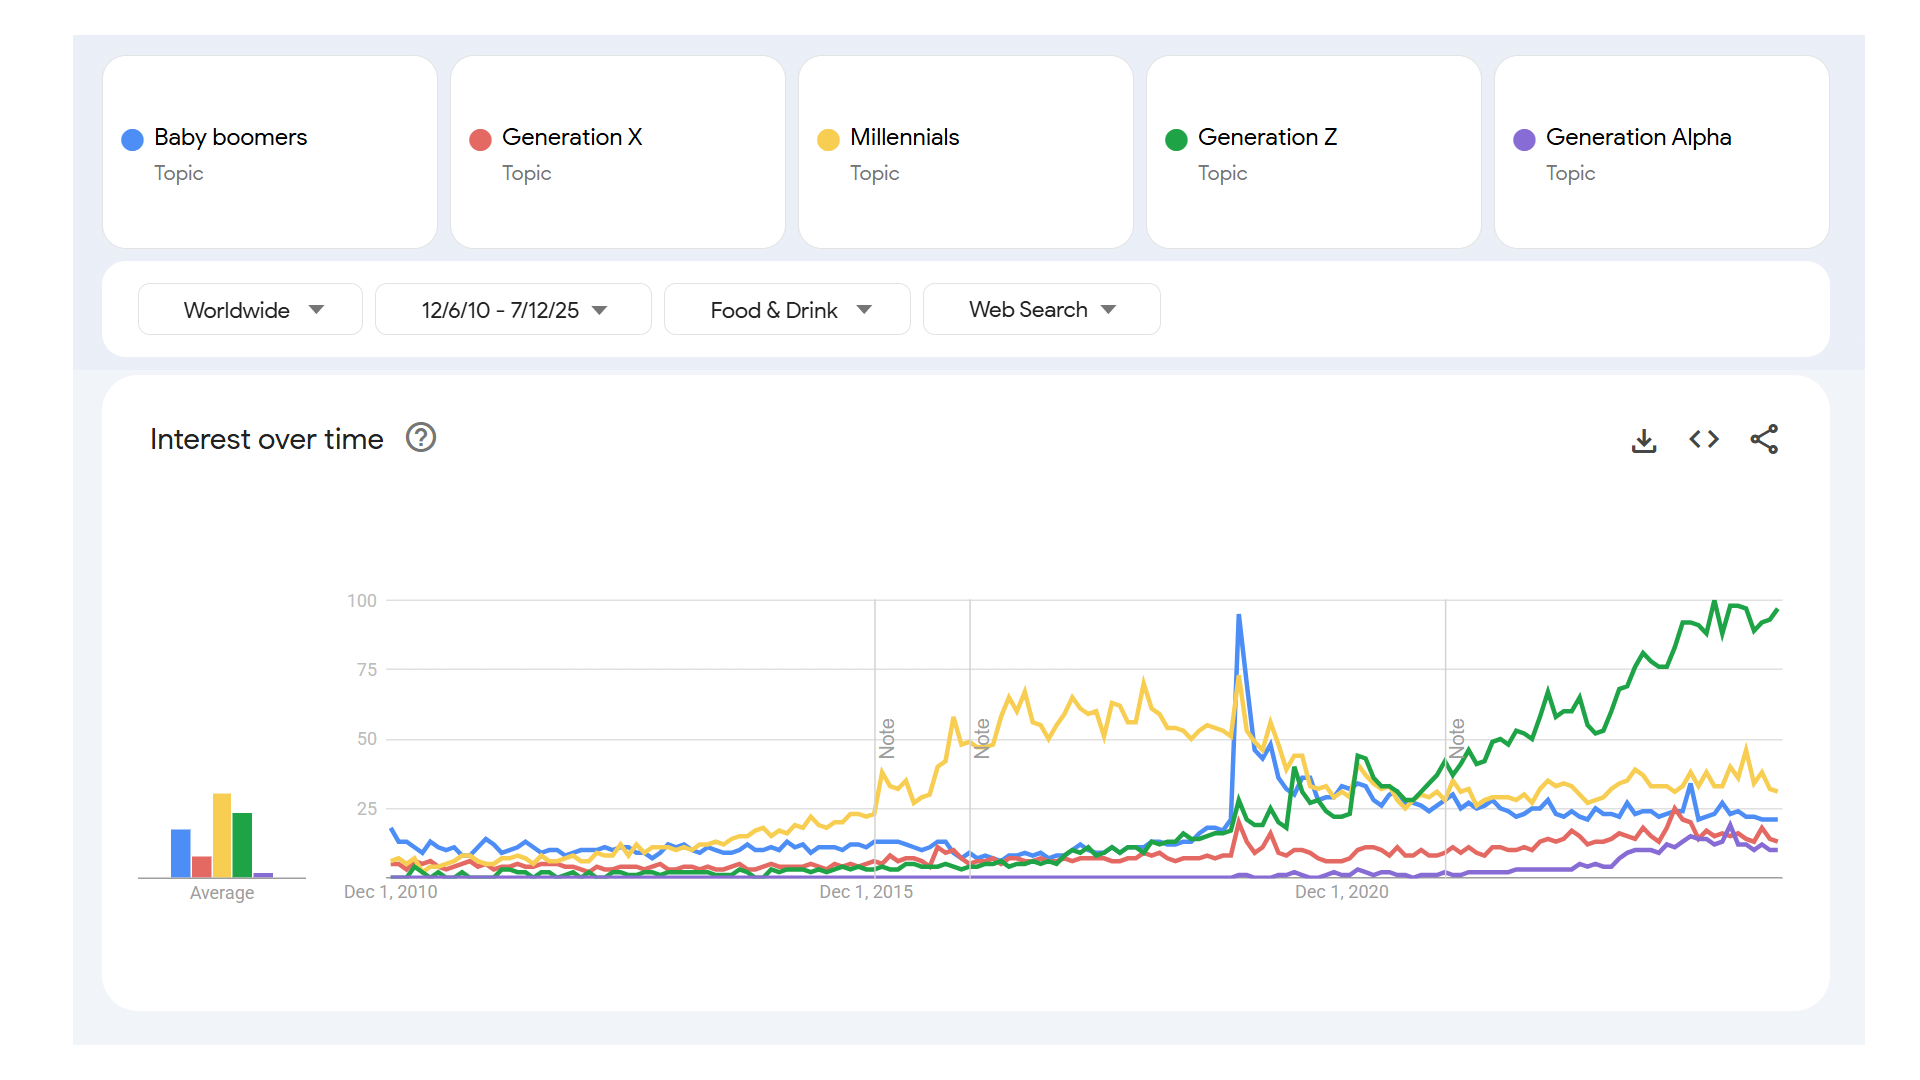This screenshot has height=1080, width=1920.
Task: Click the yellow Millennials dot
Action: pyautogui.click(x=828, y=140)
